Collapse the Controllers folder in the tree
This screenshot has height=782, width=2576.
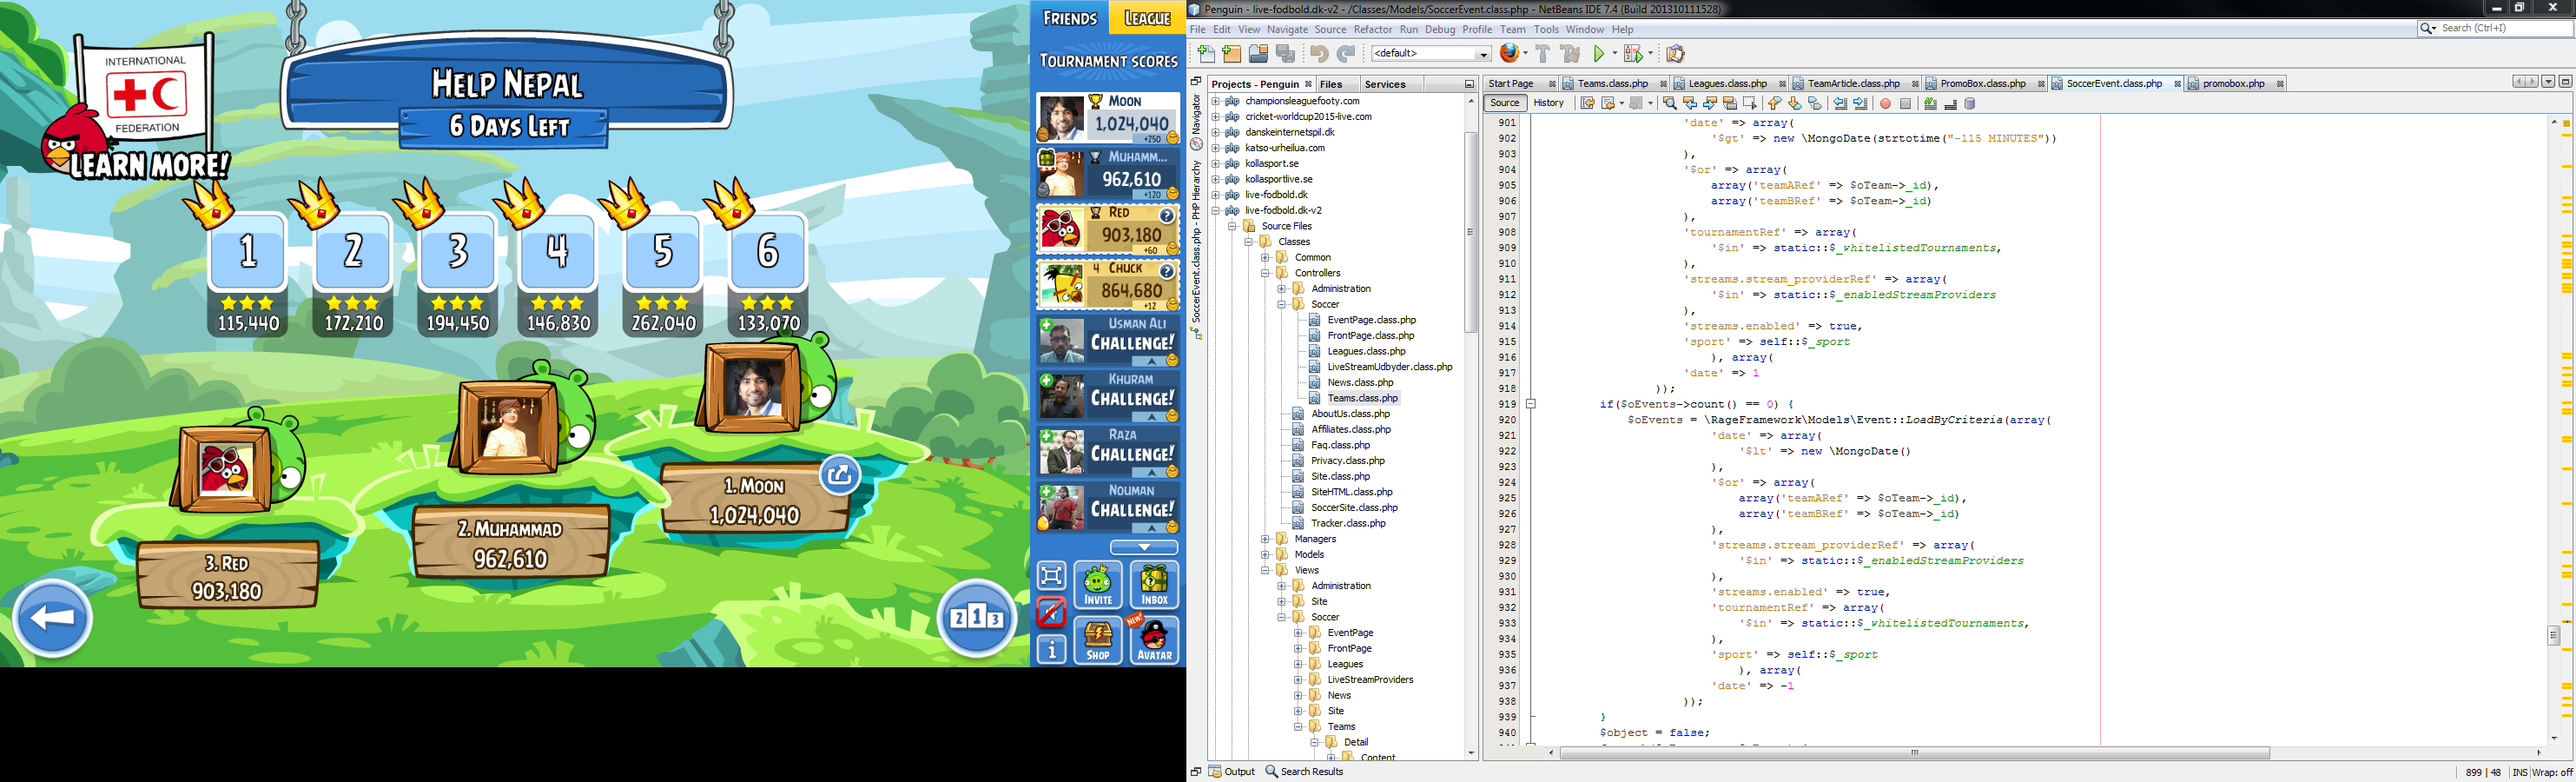1265,273
